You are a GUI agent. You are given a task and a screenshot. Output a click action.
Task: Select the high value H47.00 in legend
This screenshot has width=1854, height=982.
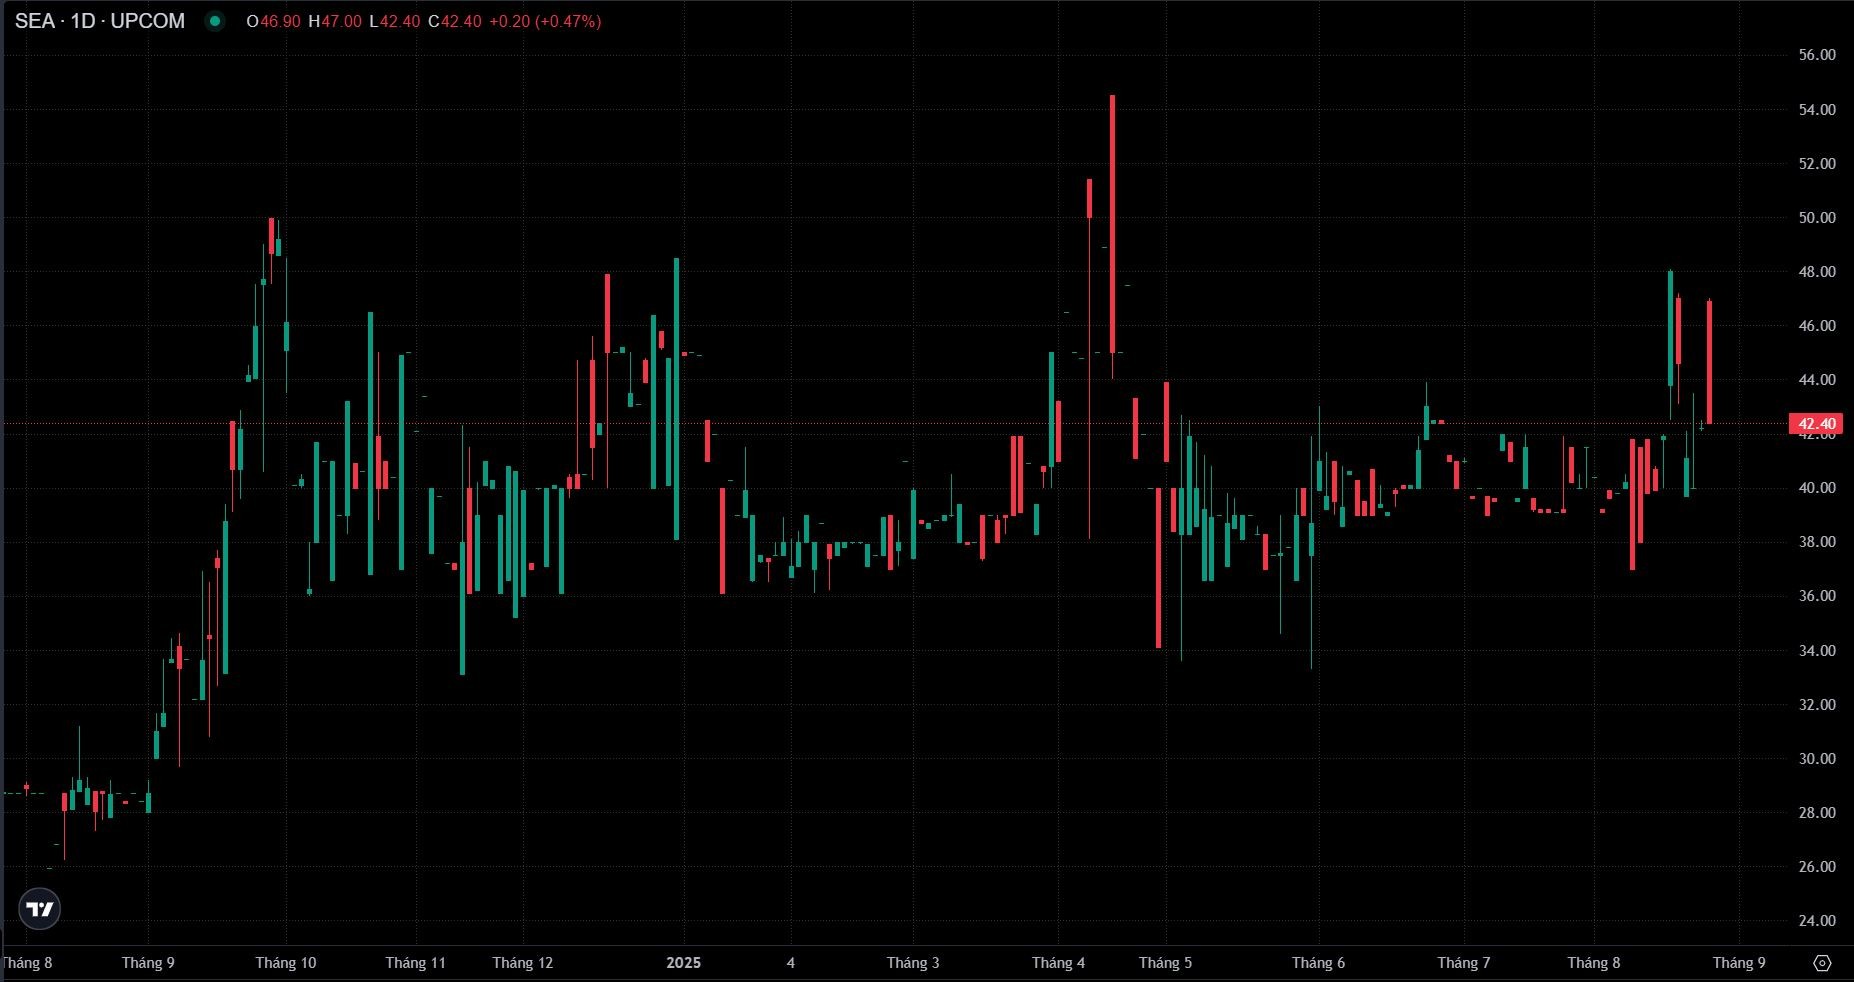335,21
